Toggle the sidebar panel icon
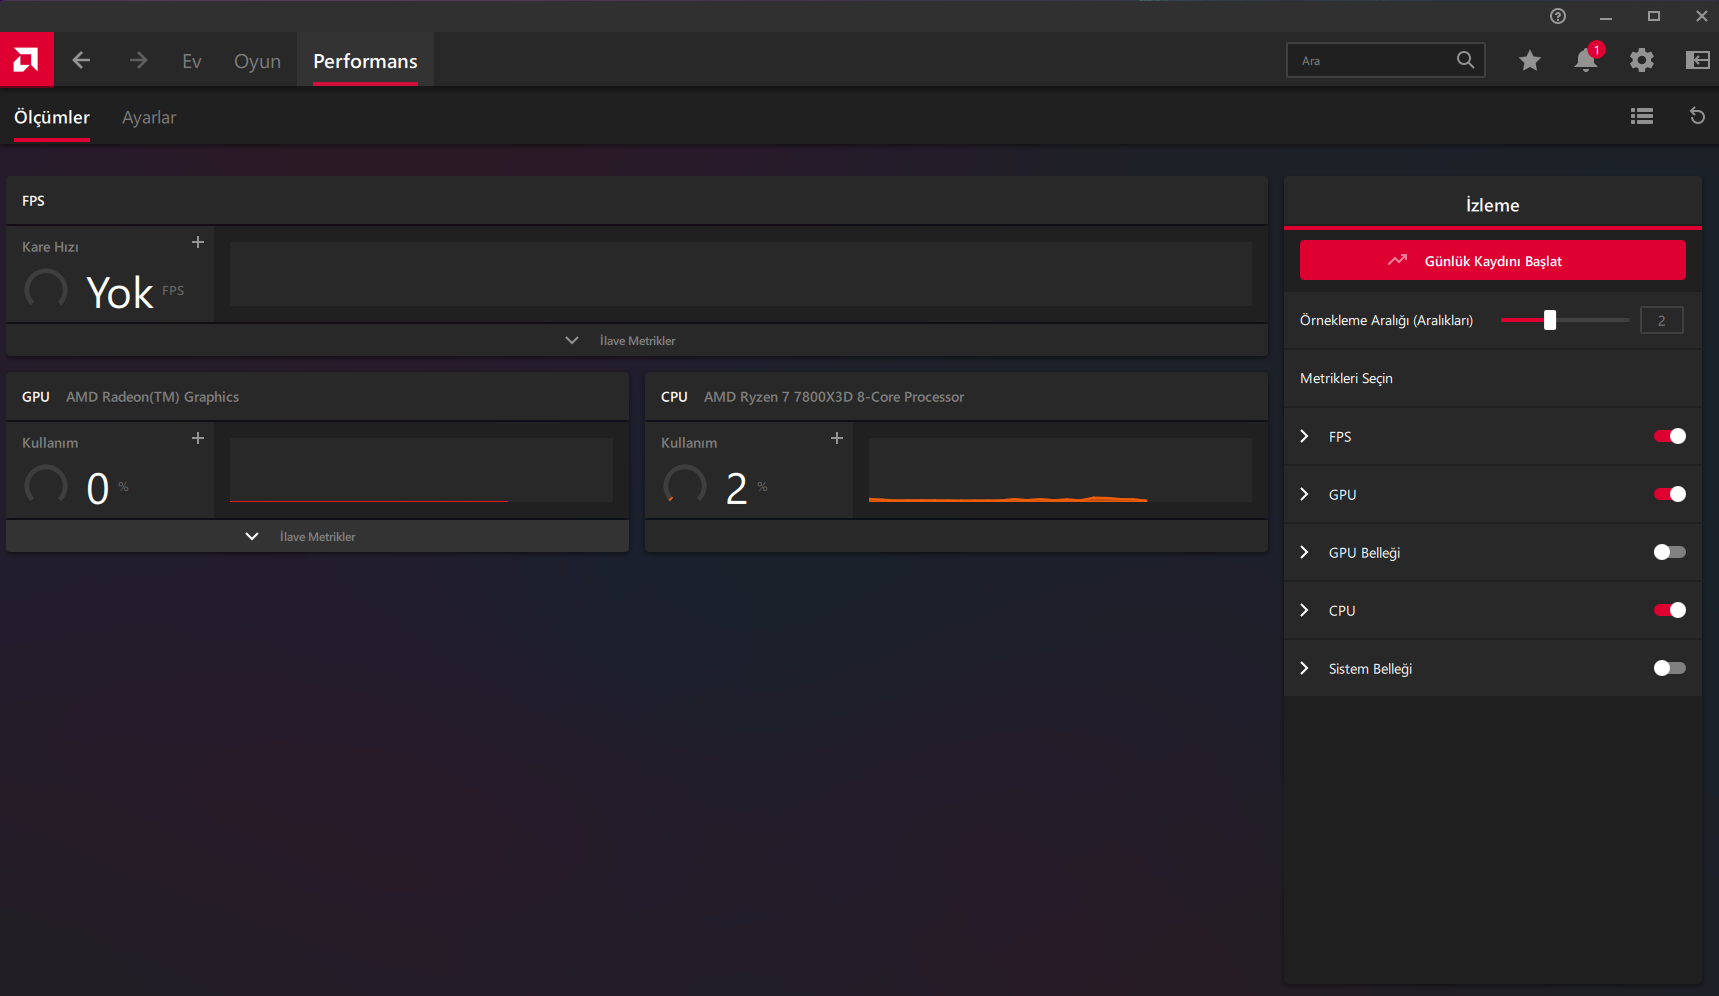 [1698, 60]
